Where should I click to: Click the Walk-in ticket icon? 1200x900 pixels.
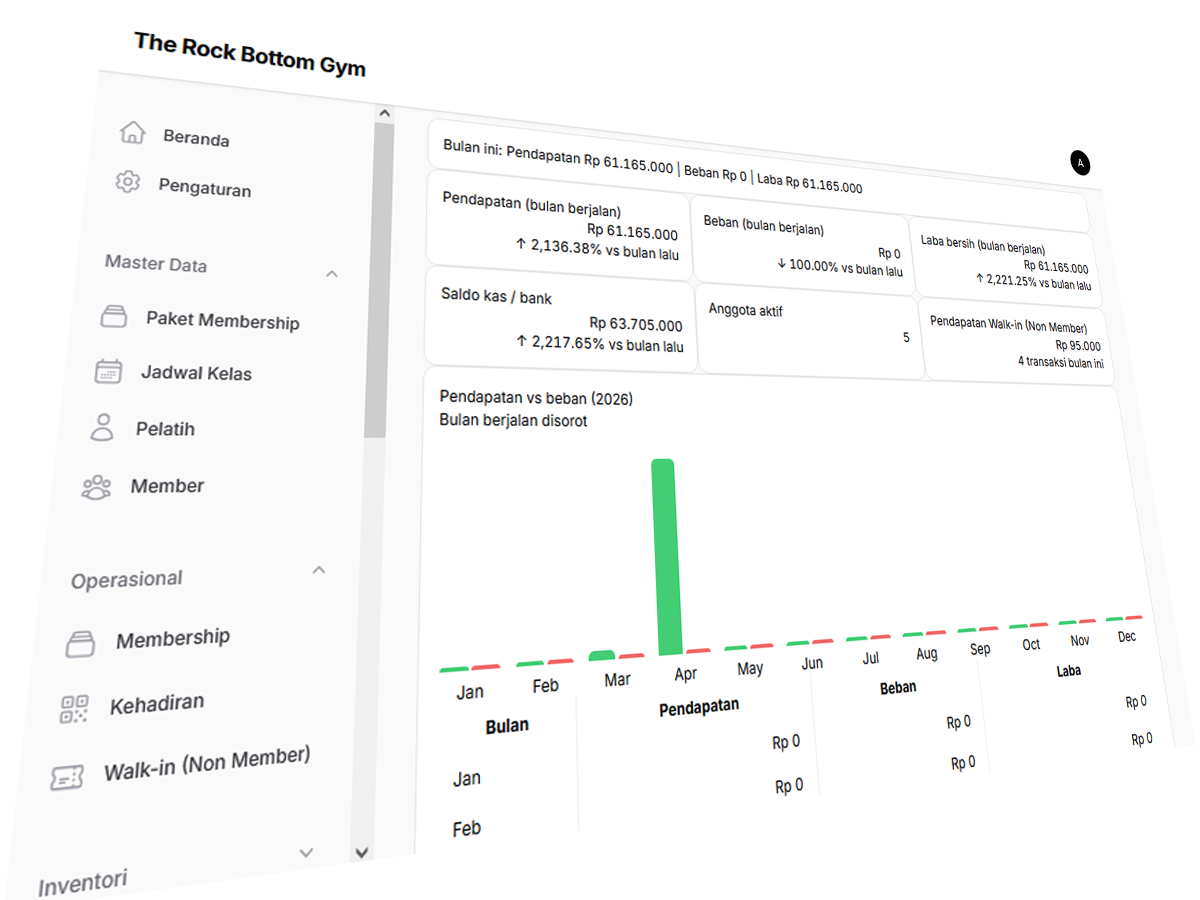tap(67, 777)
